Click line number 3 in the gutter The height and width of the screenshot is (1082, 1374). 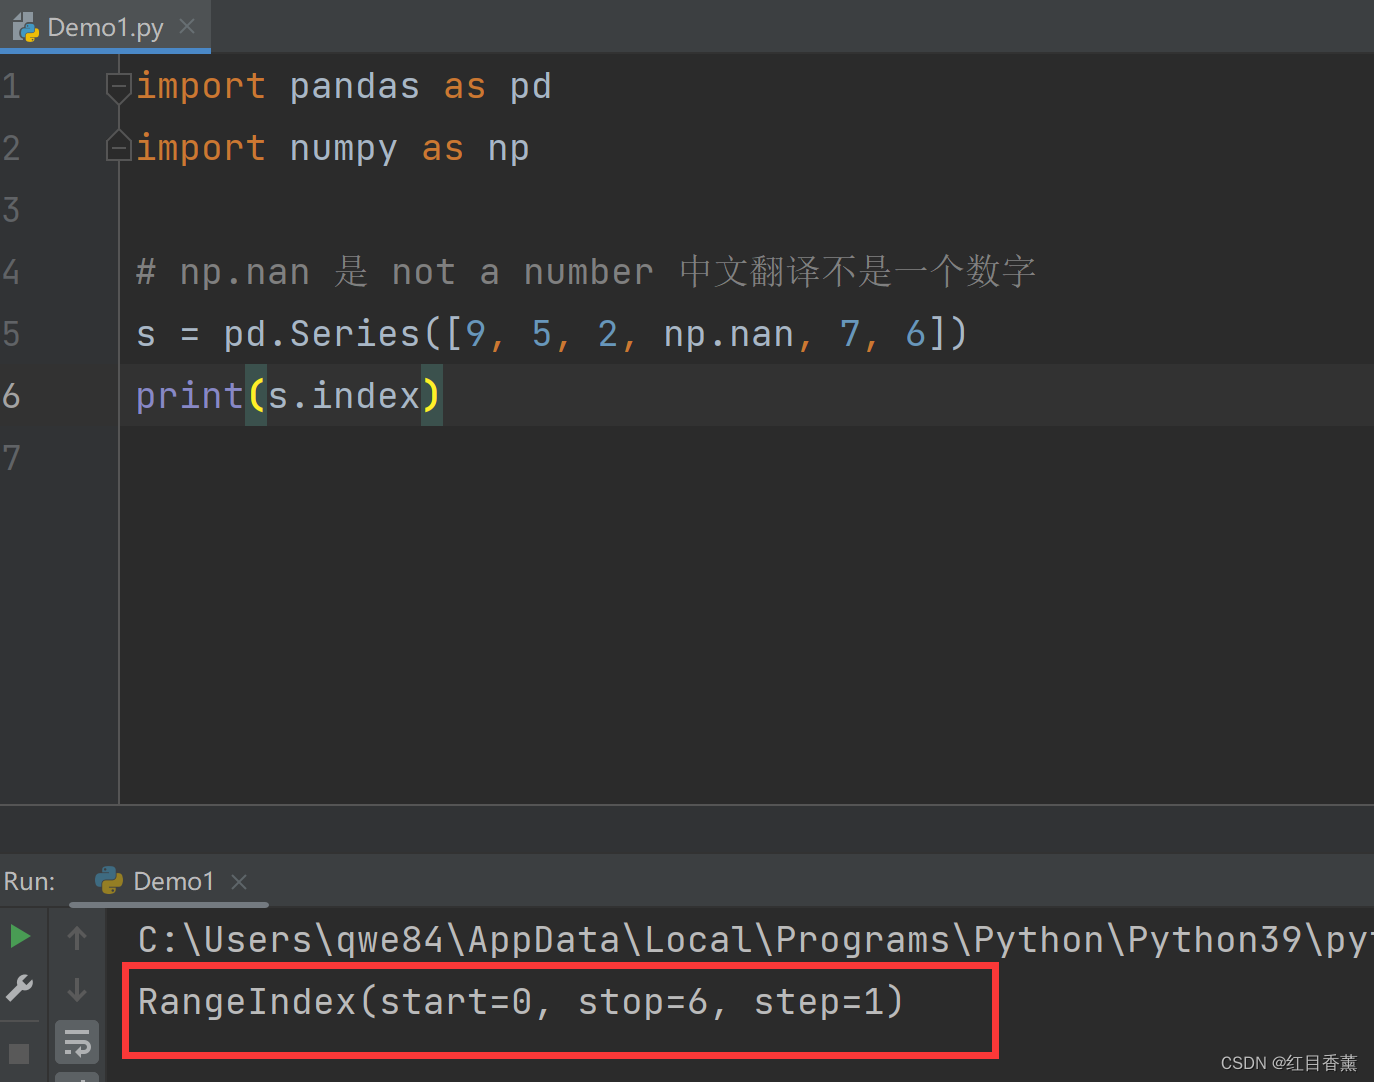pyautogui.click(x=11, y=210)
